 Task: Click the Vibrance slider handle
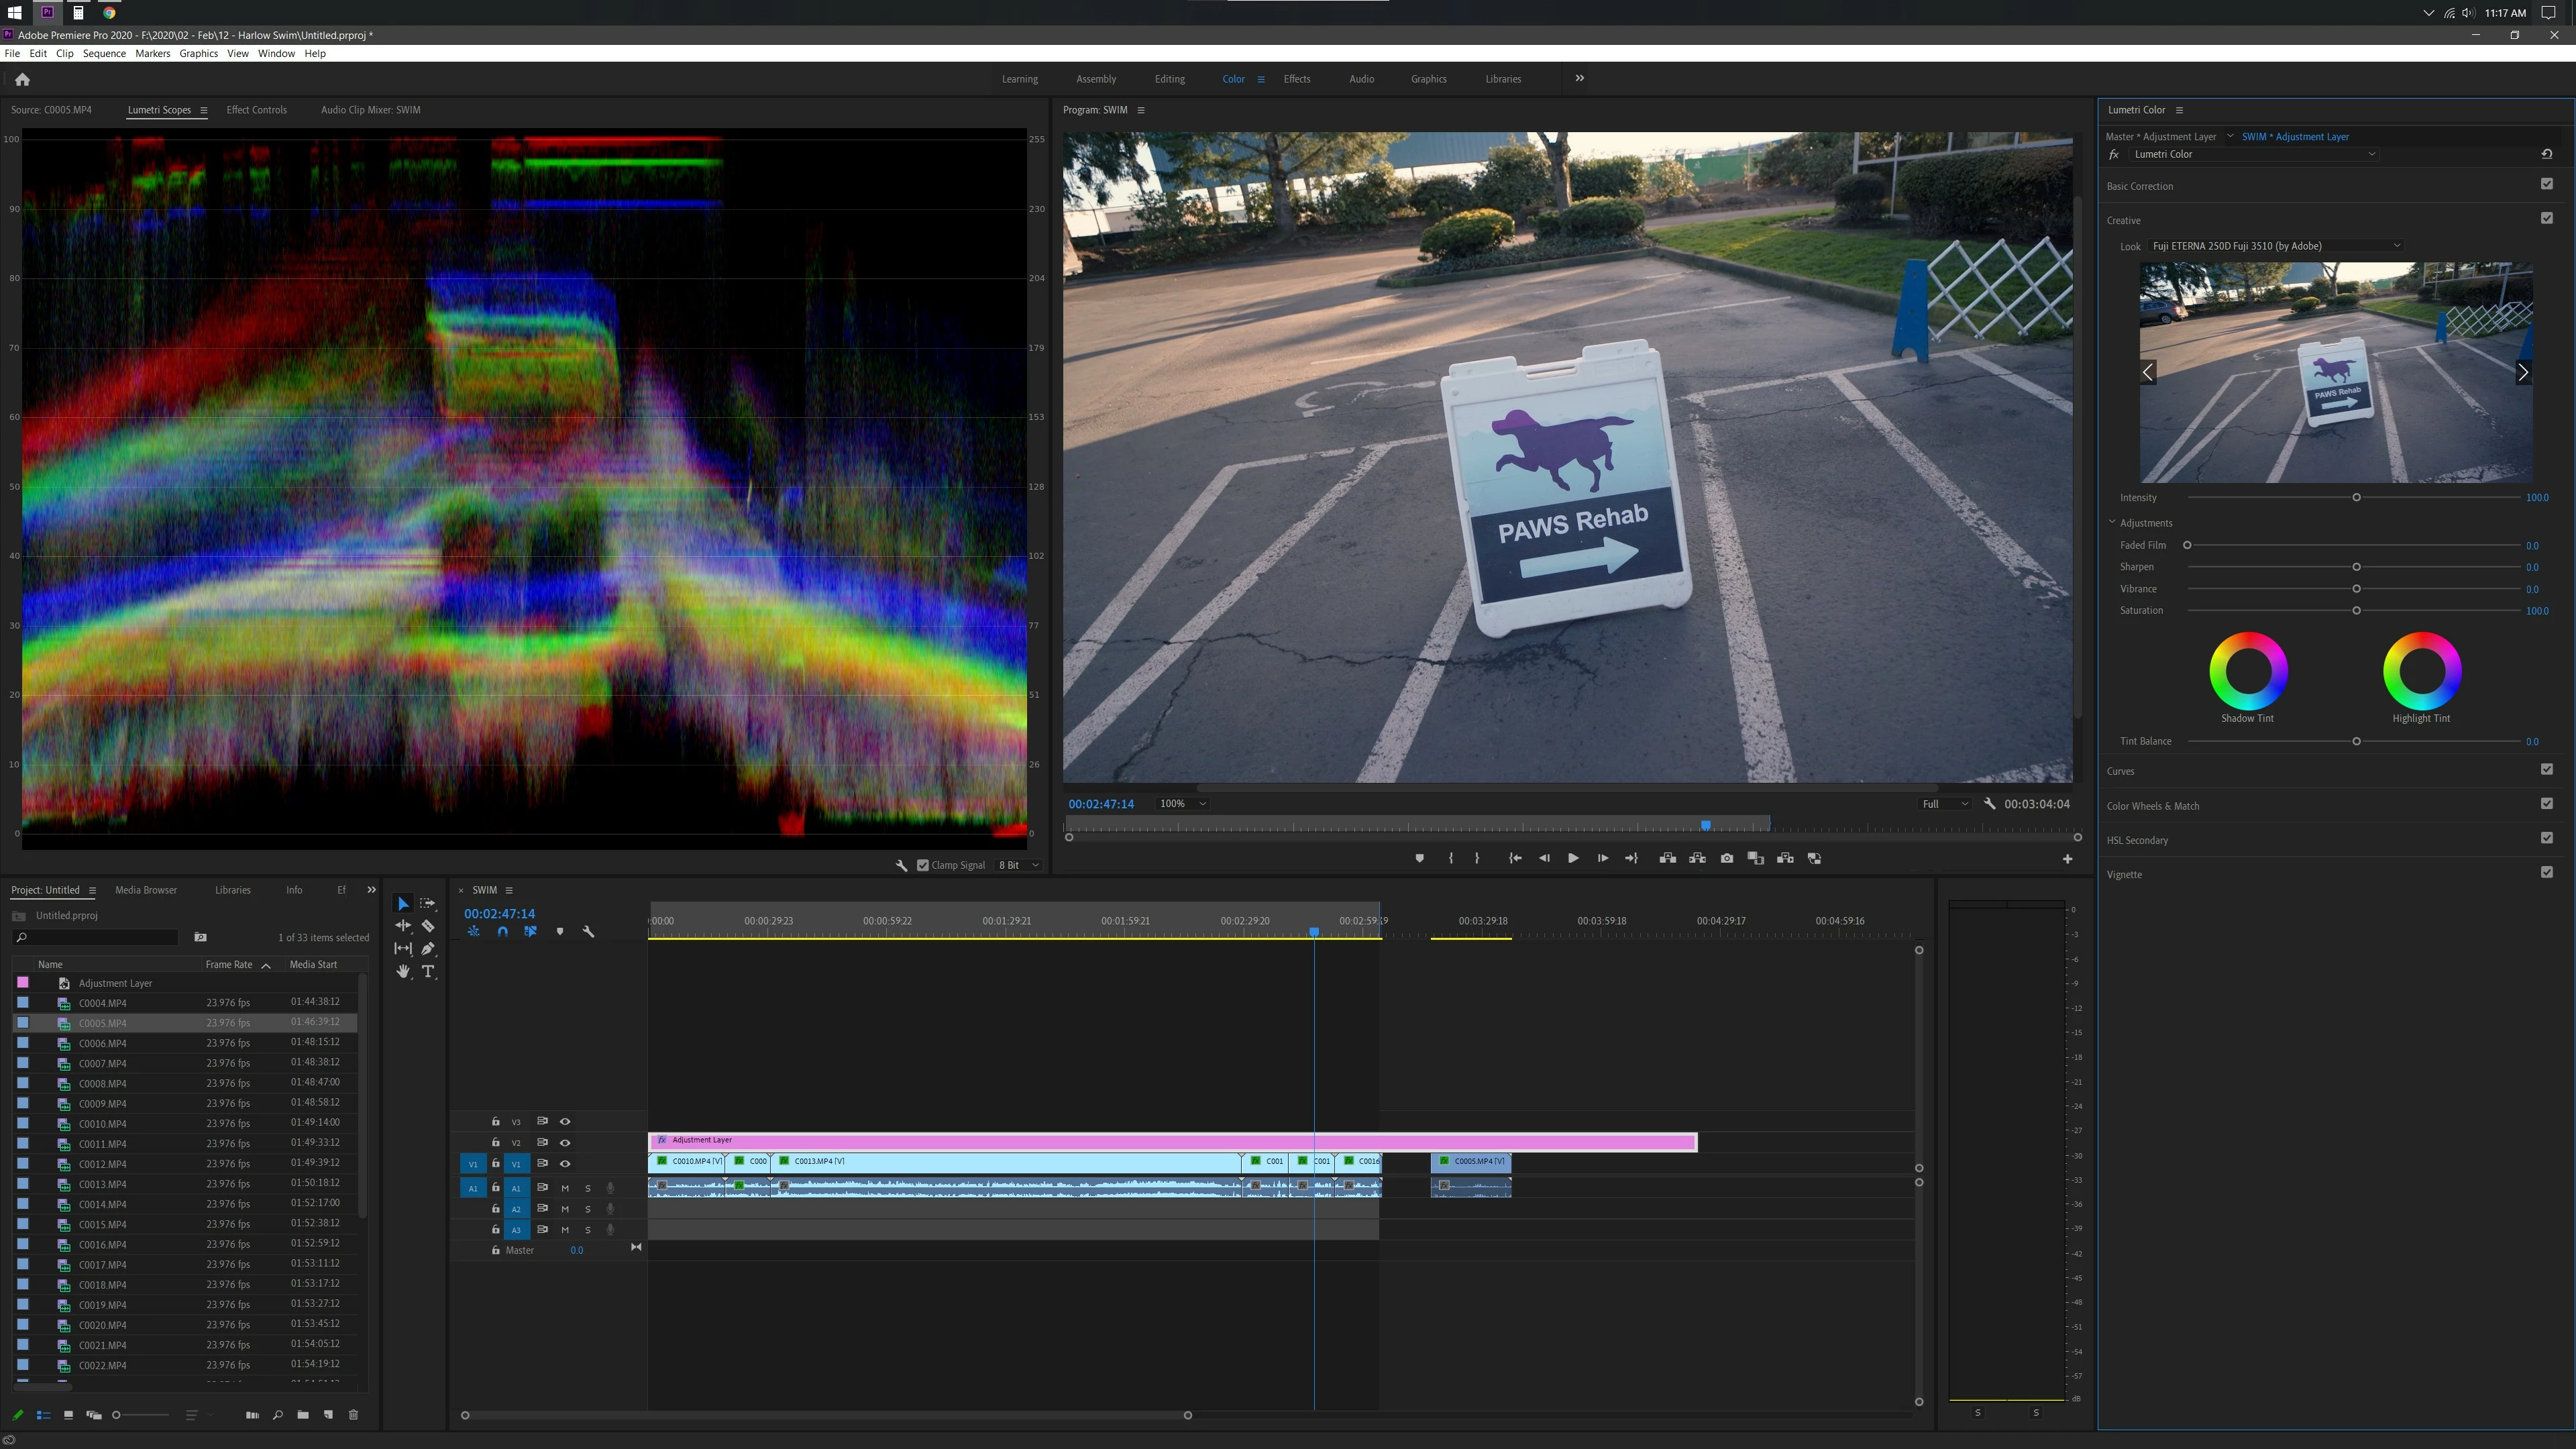[2356, 589]
